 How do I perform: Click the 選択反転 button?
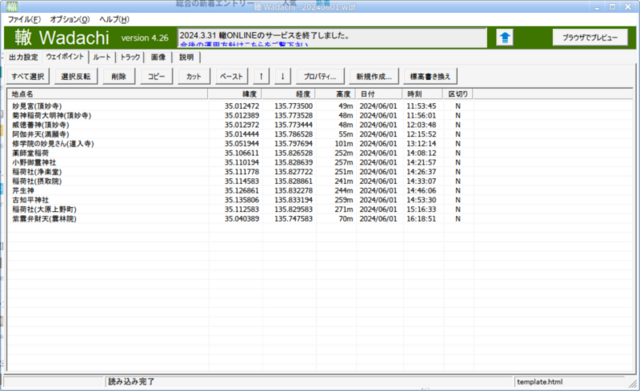76,76
